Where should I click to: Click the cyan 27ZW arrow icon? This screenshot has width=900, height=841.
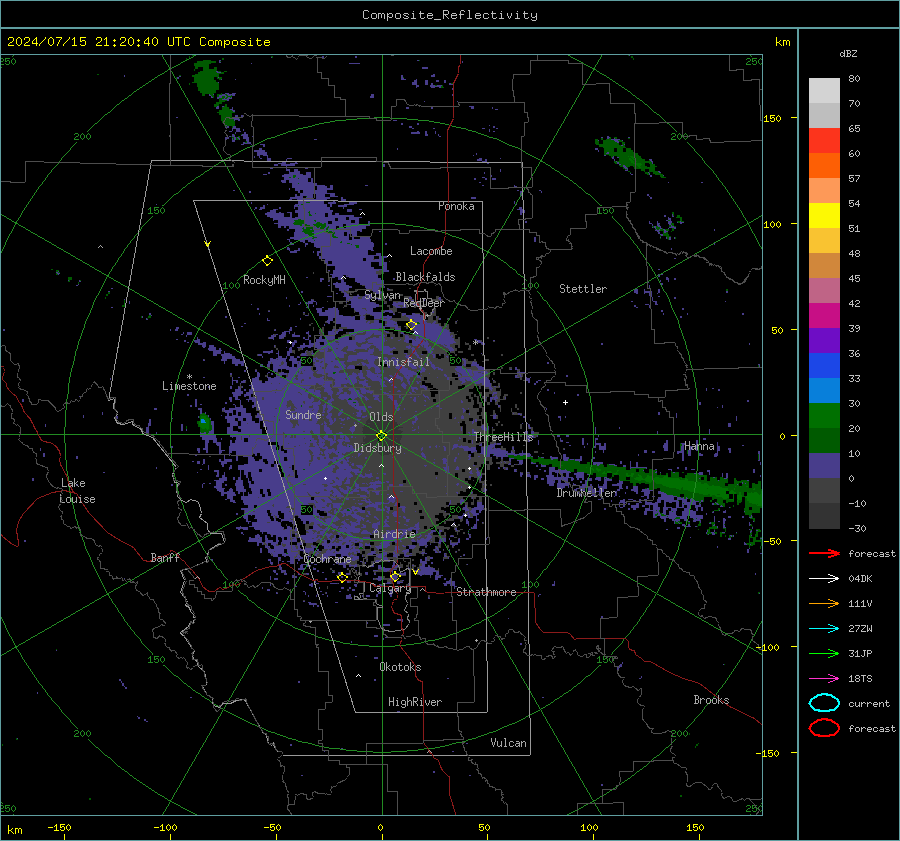click(x=824, y=629)
